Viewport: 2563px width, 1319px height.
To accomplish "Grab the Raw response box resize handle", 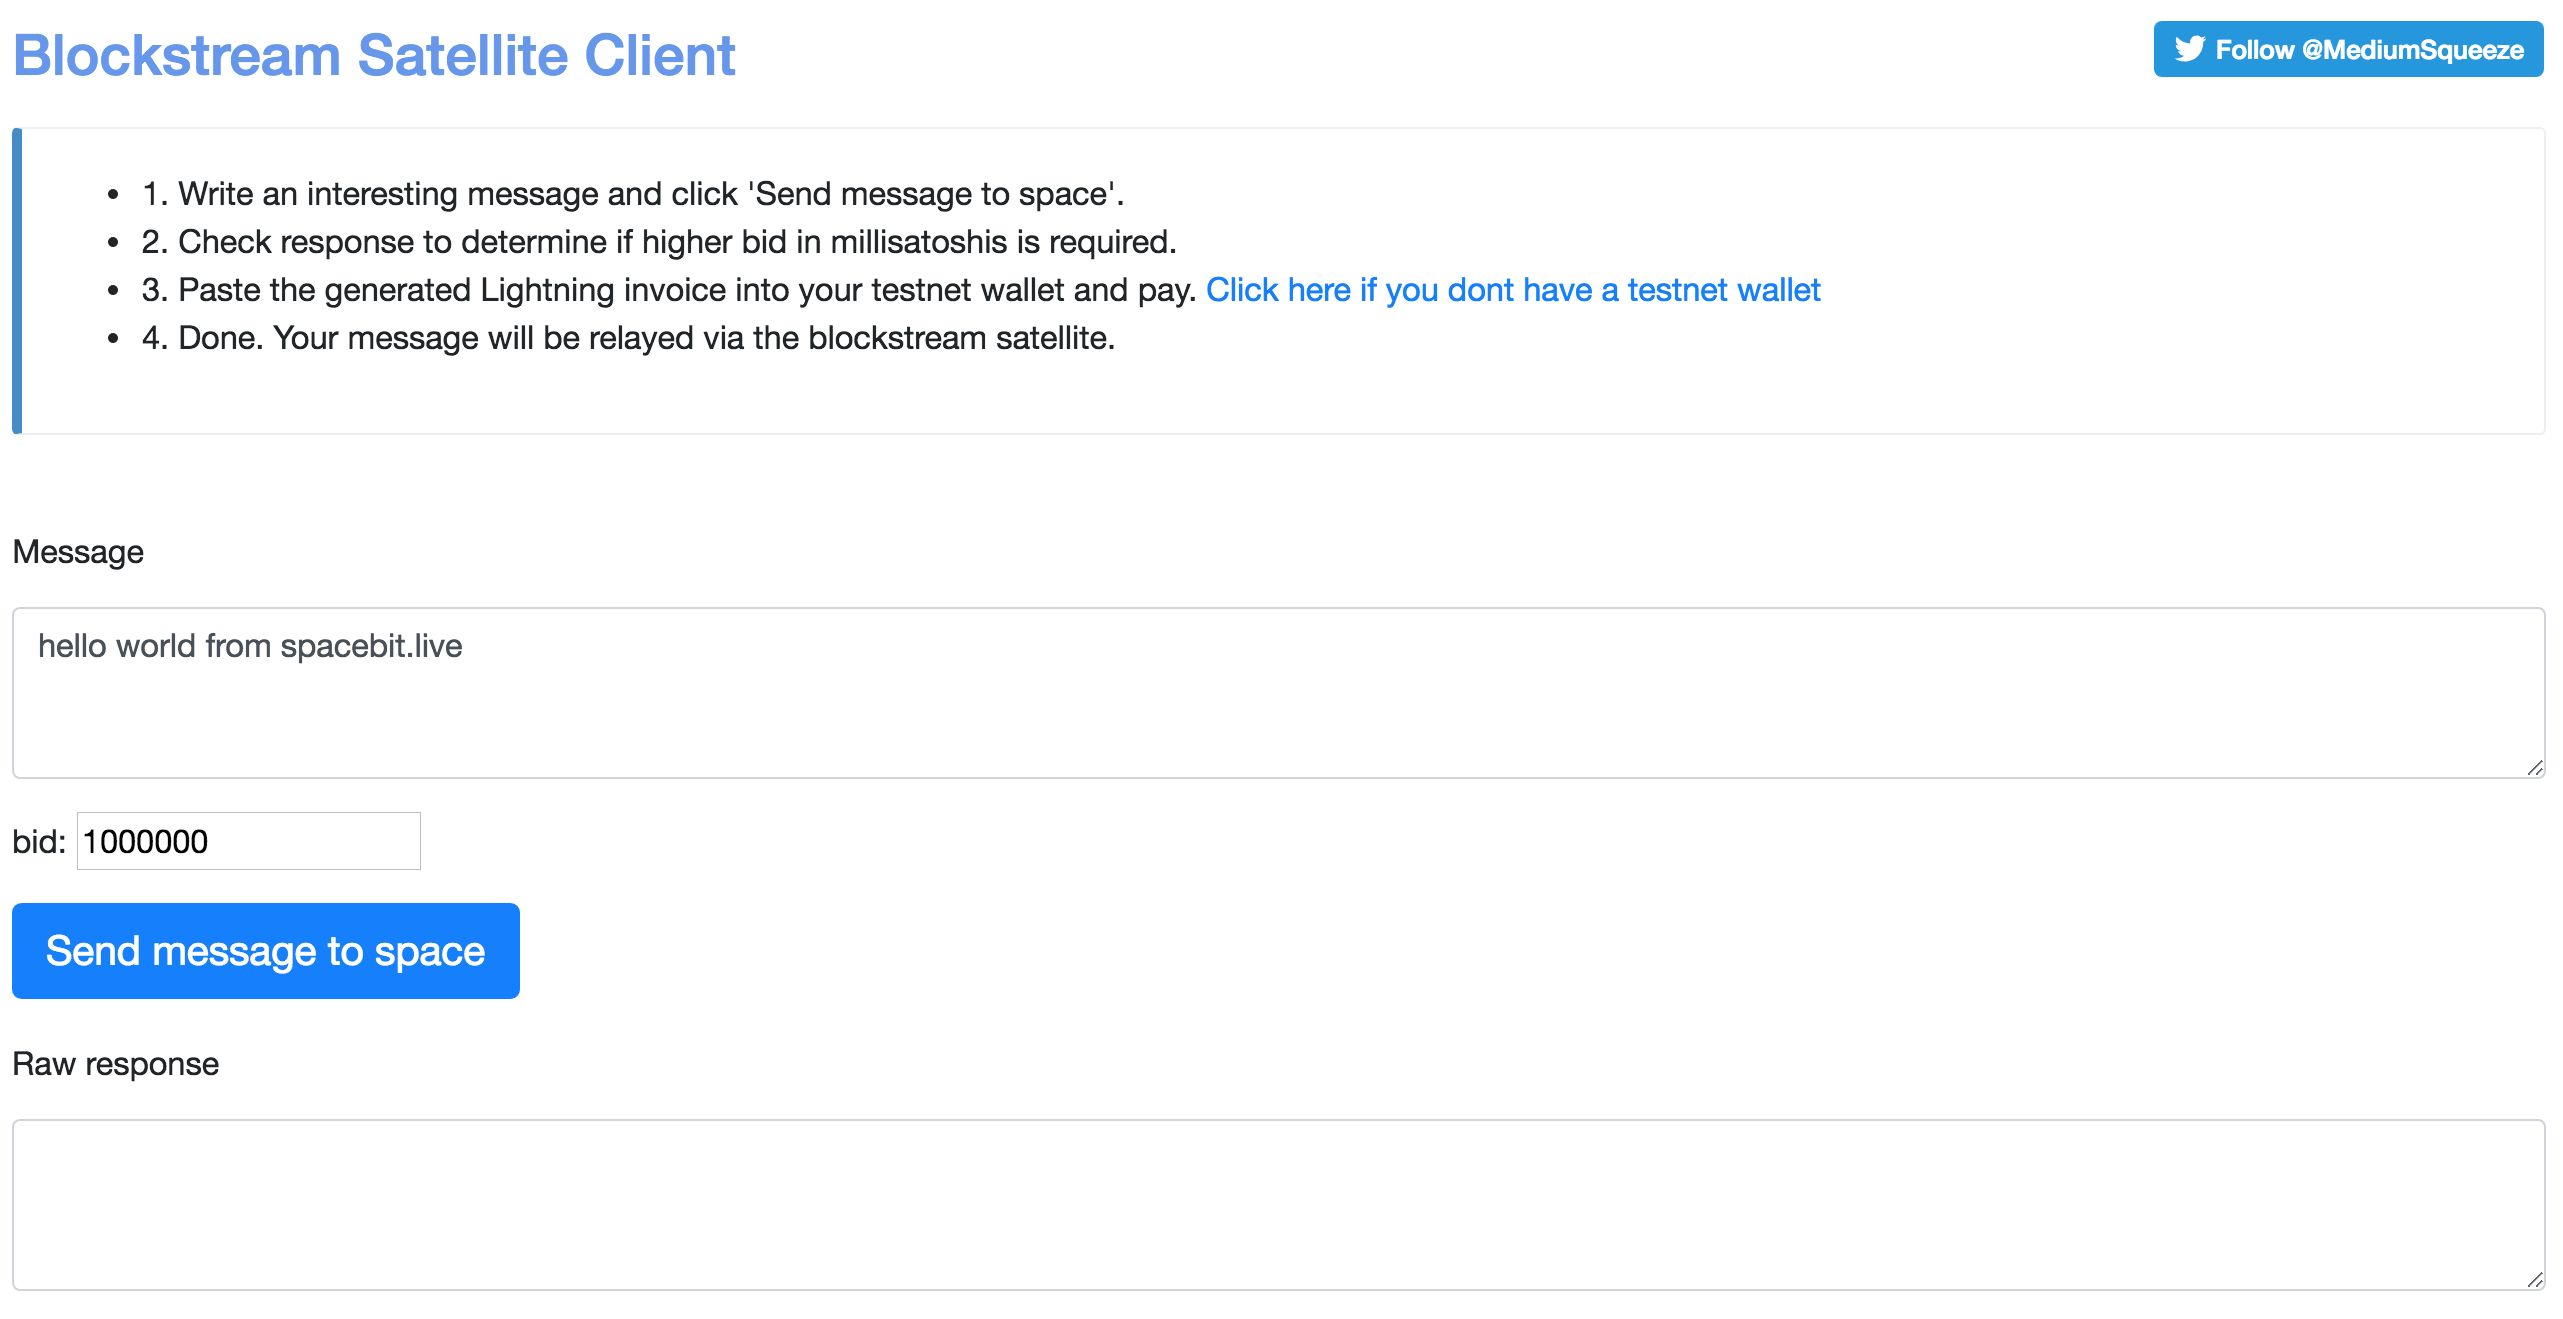I will click(x=2534, y=1279).
